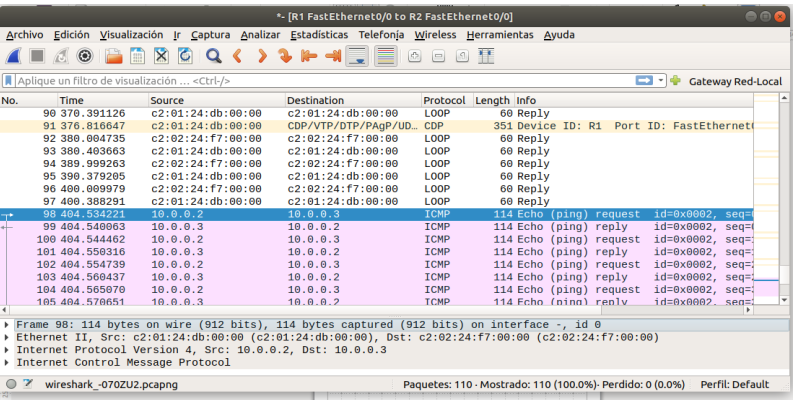Open the Visualización menu
Viewport: 793px width, 402px height.
coord(131,35)
